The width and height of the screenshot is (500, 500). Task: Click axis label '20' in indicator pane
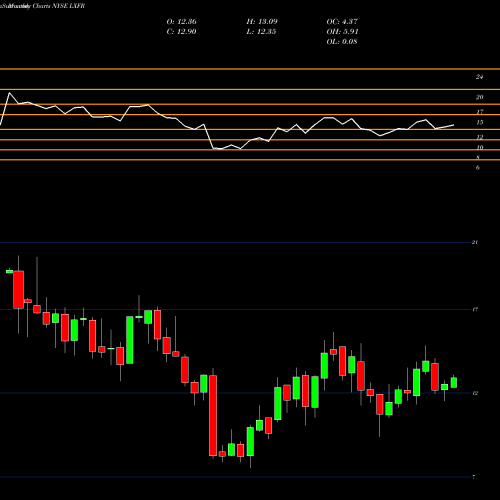pyautogui.click(x=479, y=97)
